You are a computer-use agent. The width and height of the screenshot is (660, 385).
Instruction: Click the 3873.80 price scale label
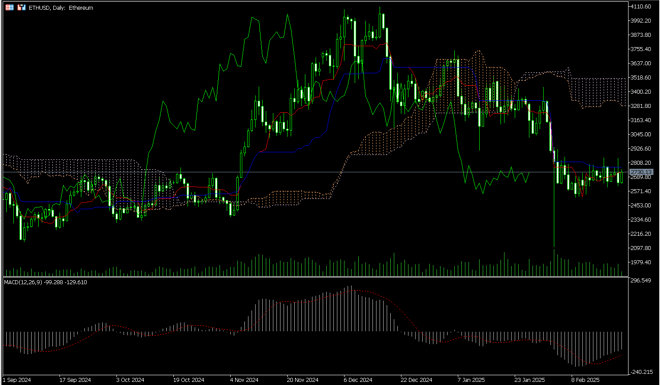(641, 35)
